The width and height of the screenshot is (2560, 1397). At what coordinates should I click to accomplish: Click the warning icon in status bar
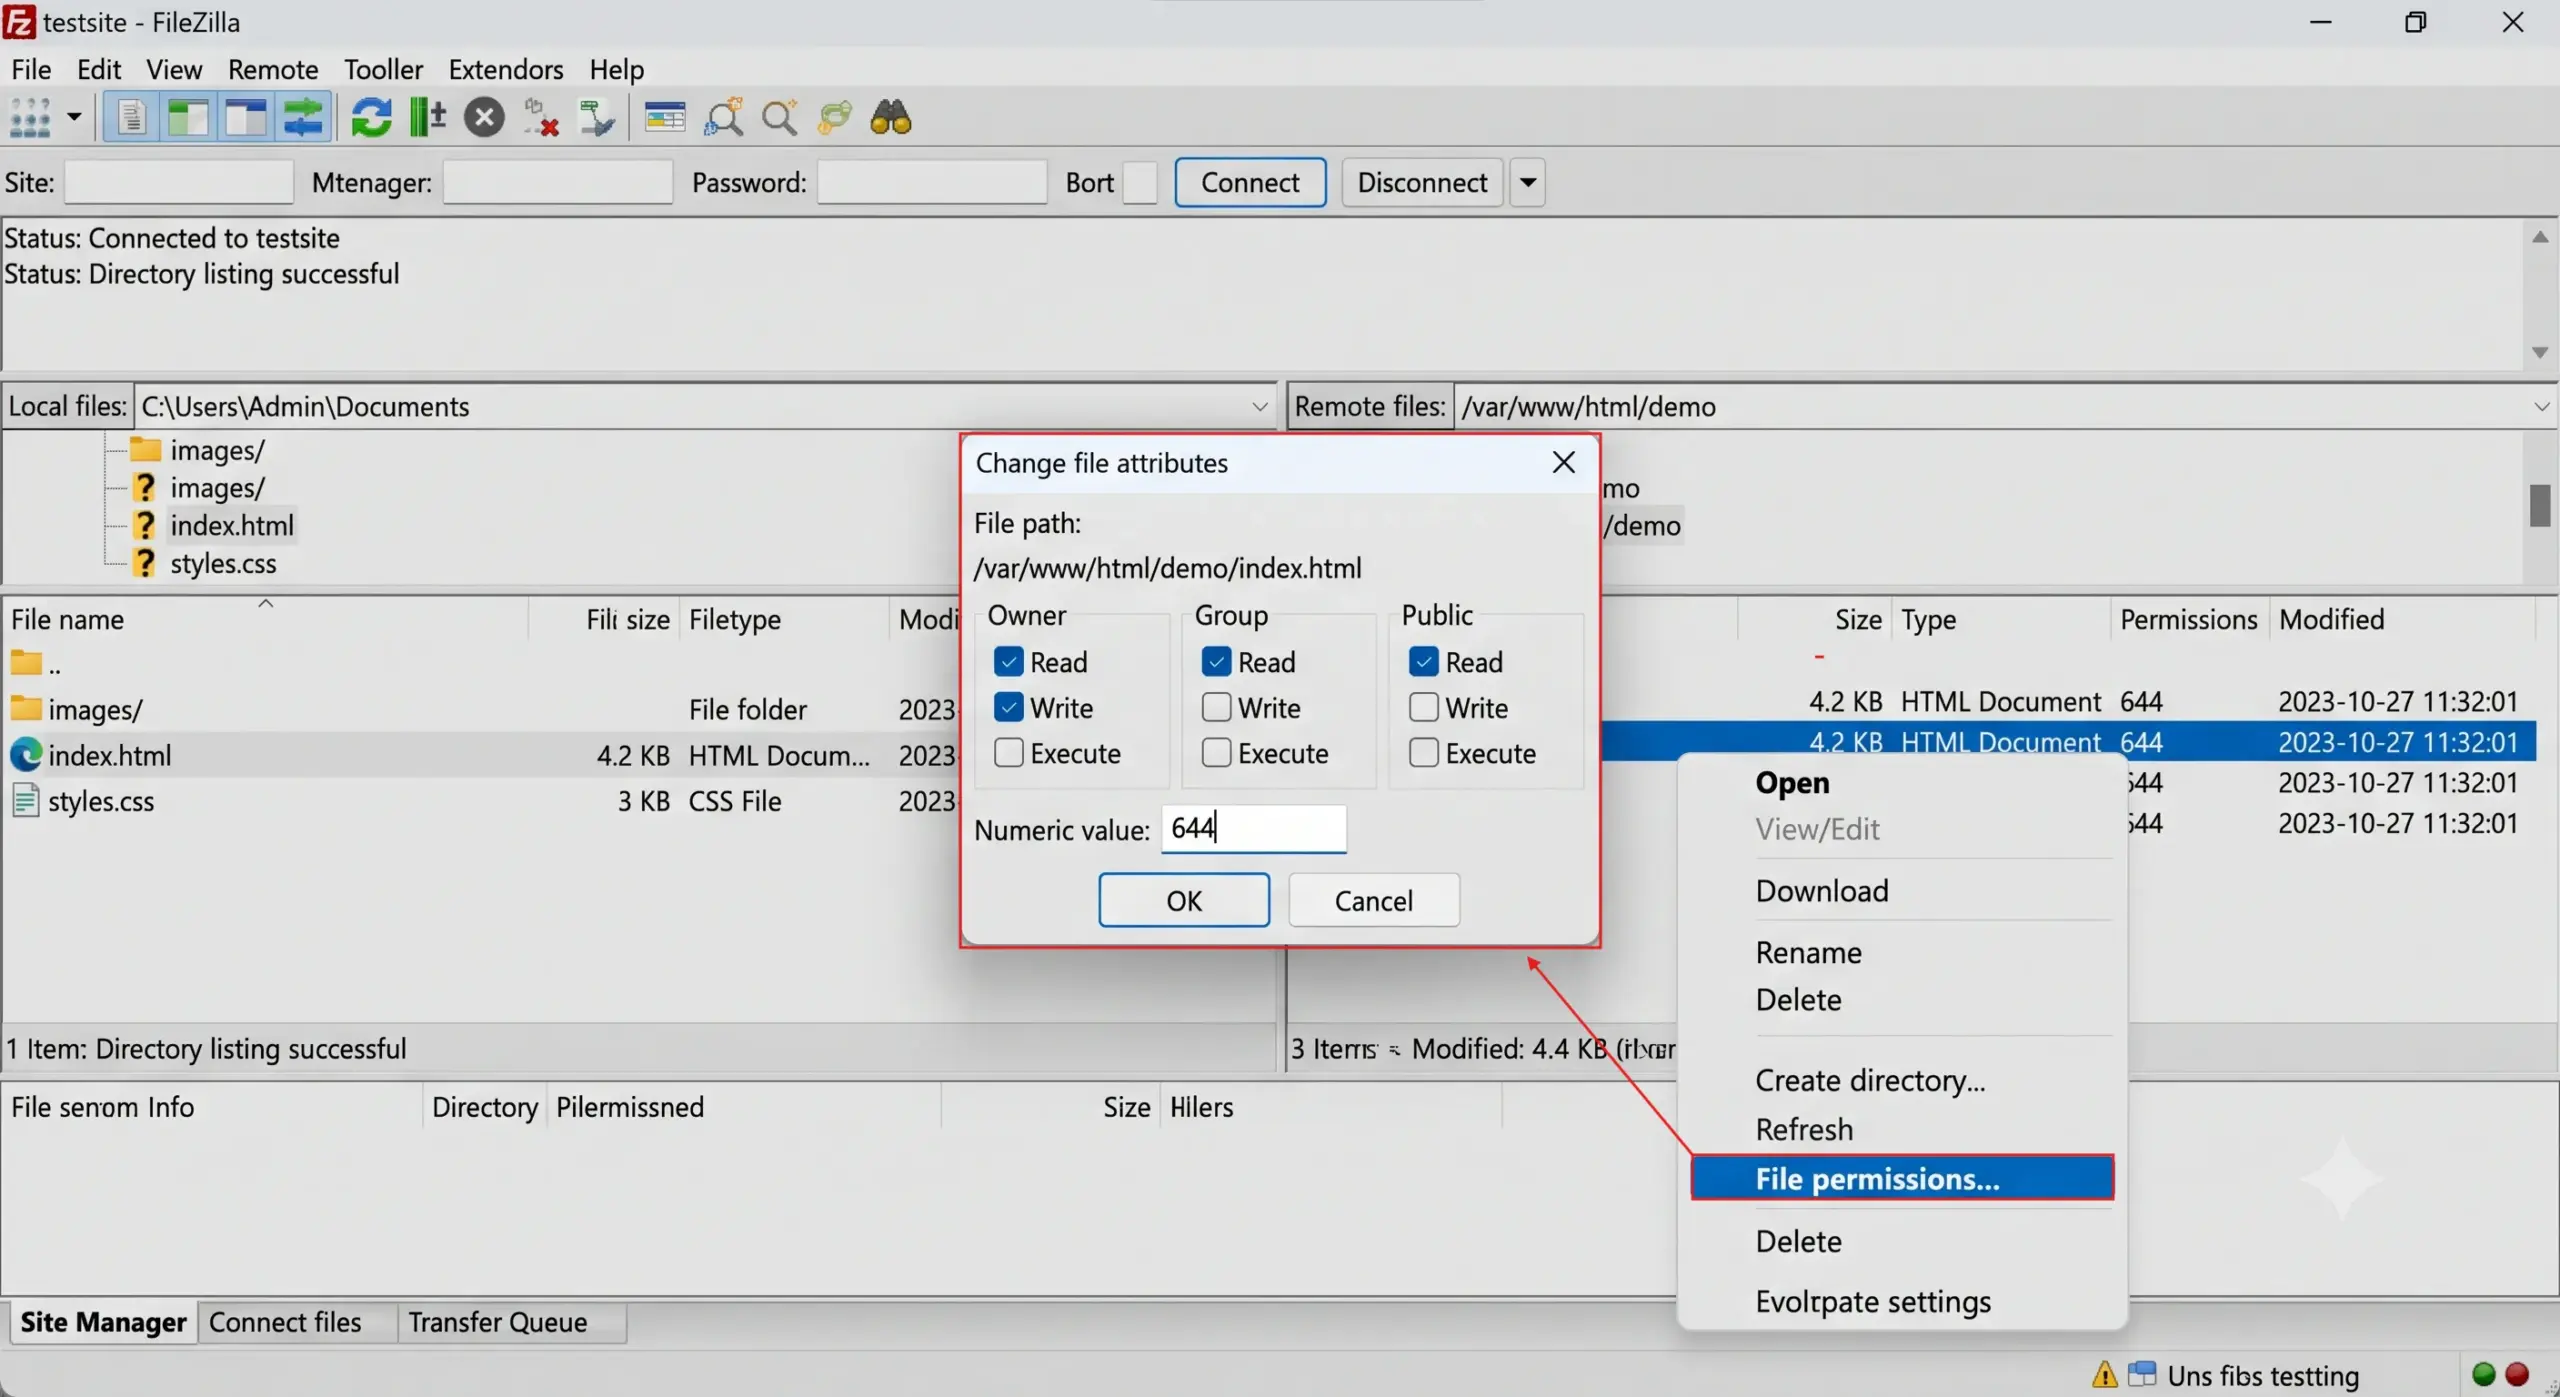click(x=2104, y=1375)
